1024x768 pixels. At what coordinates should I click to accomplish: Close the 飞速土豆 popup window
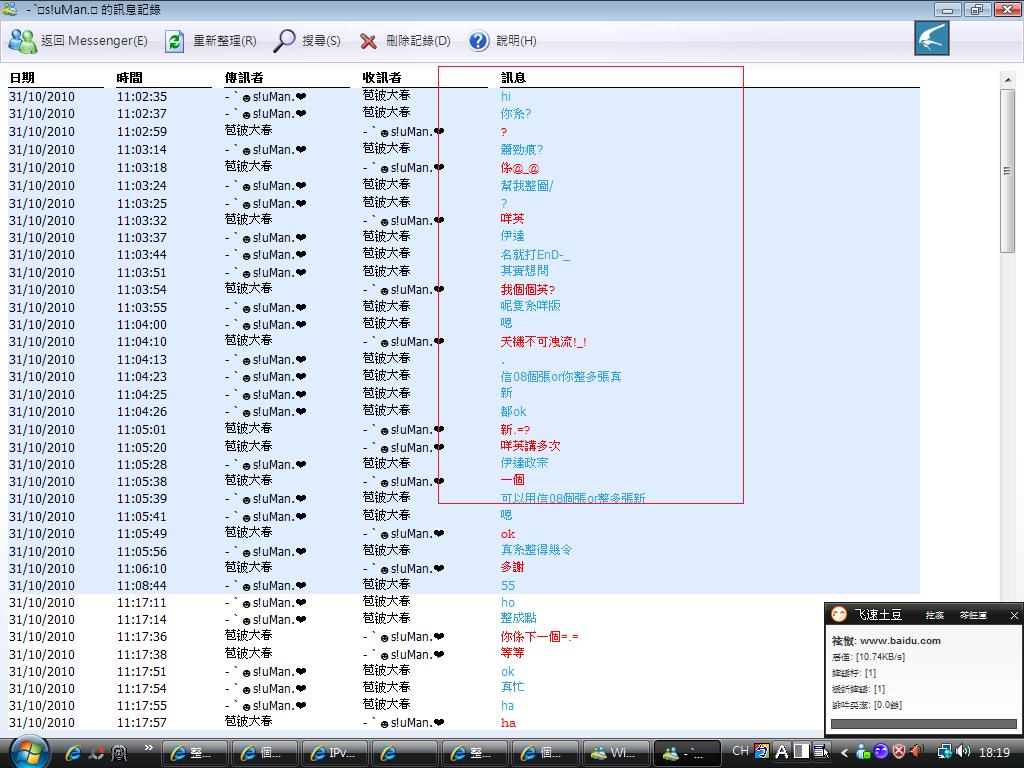[x=1013, y=615]
